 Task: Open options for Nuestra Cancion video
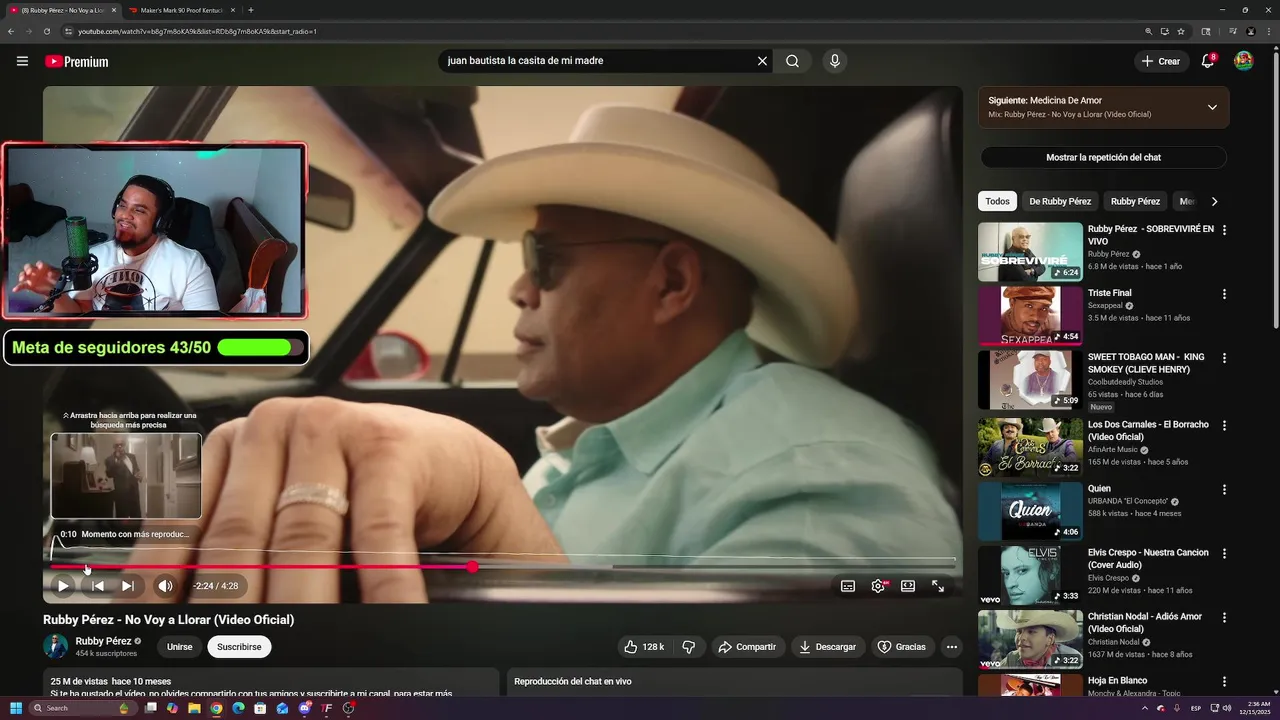(x=1224, y=554)
